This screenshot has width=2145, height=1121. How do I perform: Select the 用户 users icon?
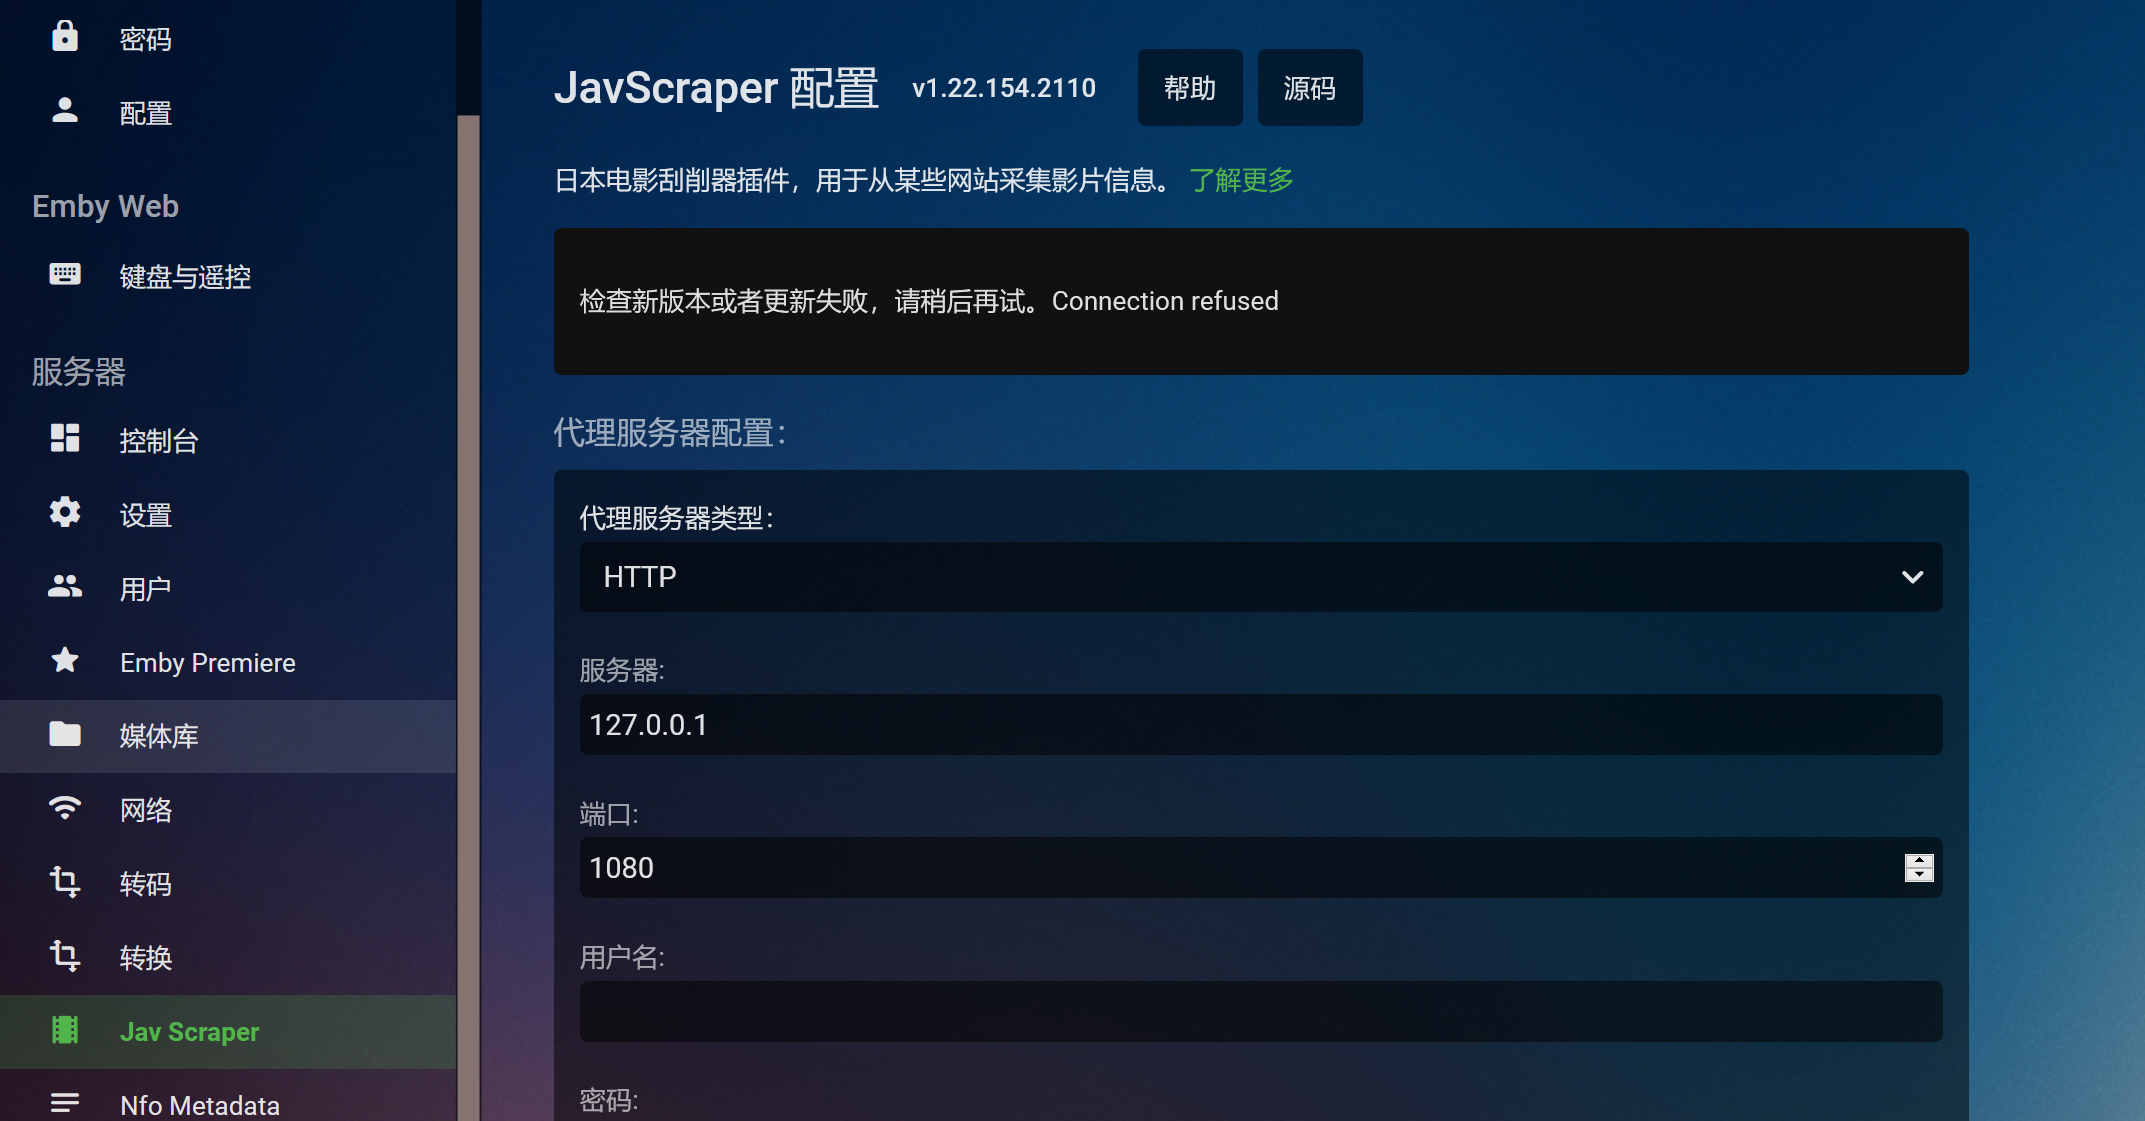[64, 587]
